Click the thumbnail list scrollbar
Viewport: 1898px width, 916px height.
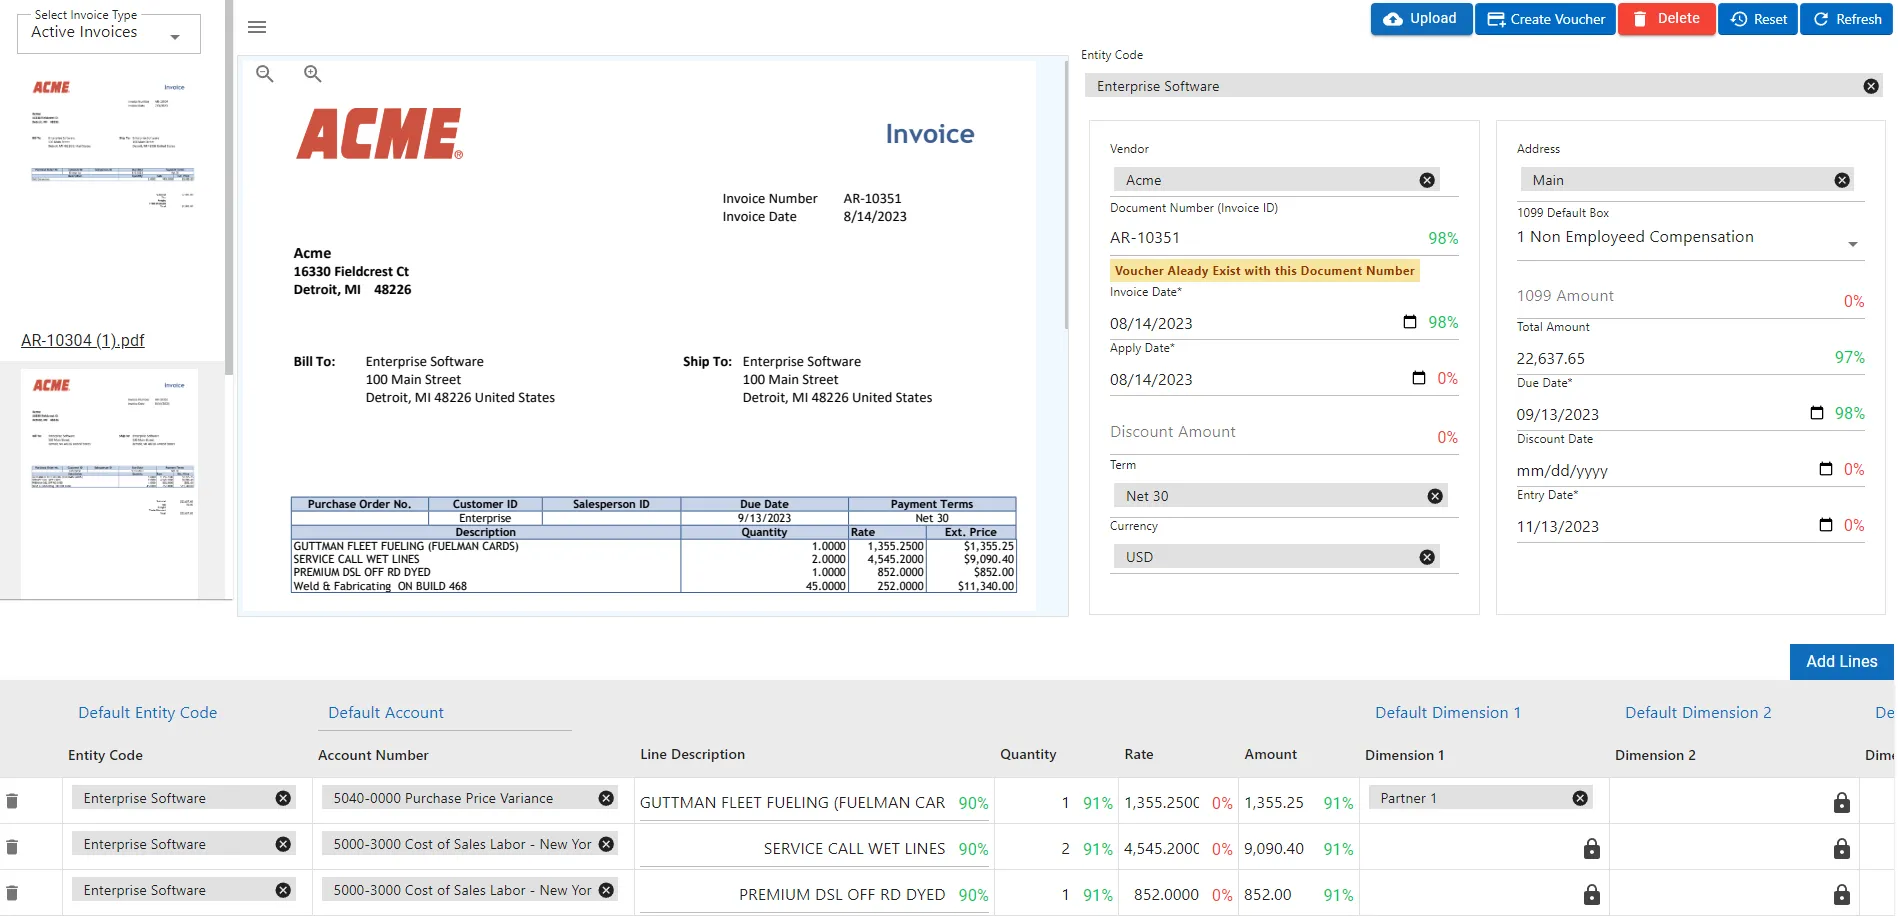tap(229, 187)
